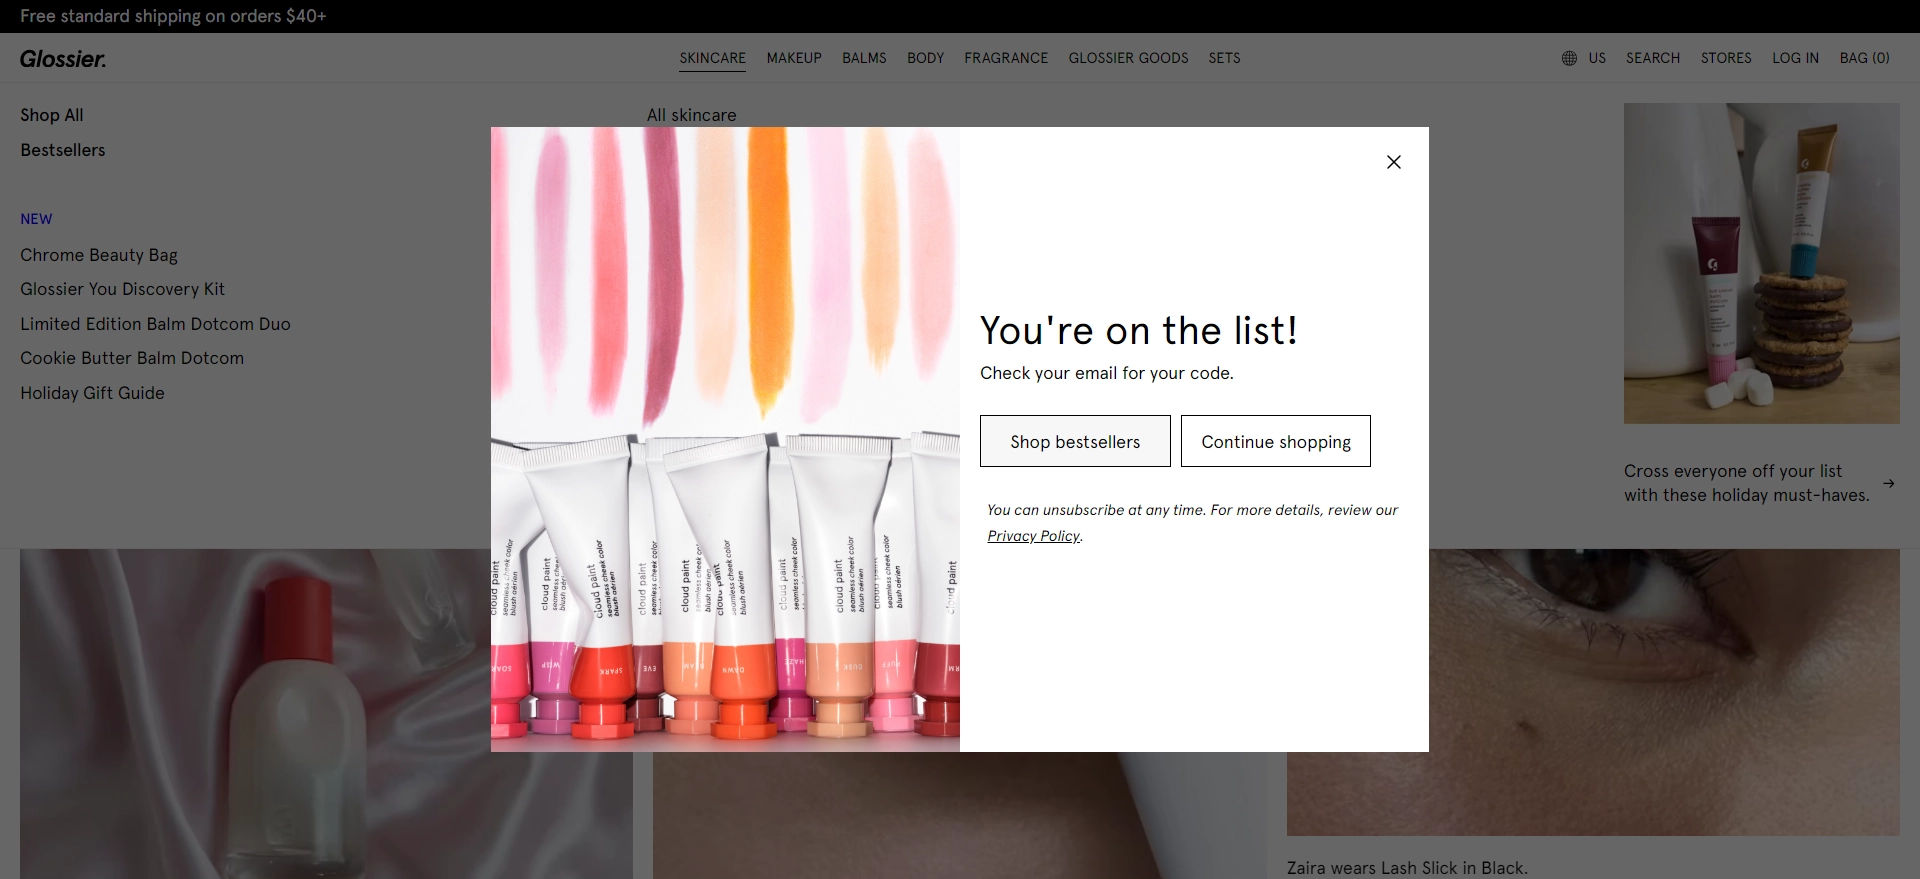The width and height of the screenshot is (1920, 879).
Task: Click 'Cross everyone off your list' text
Action: coord(1733,471)
